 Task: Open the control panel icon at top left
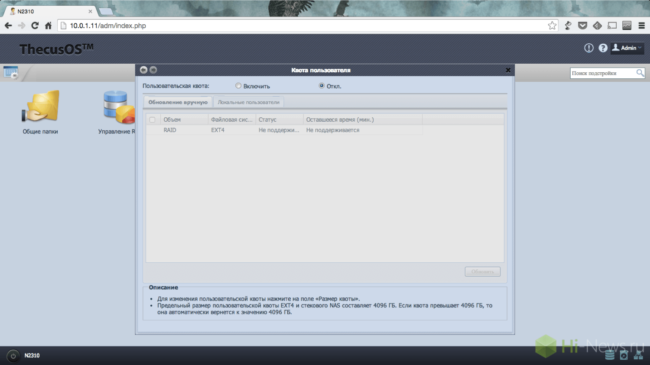coord(11,73)
